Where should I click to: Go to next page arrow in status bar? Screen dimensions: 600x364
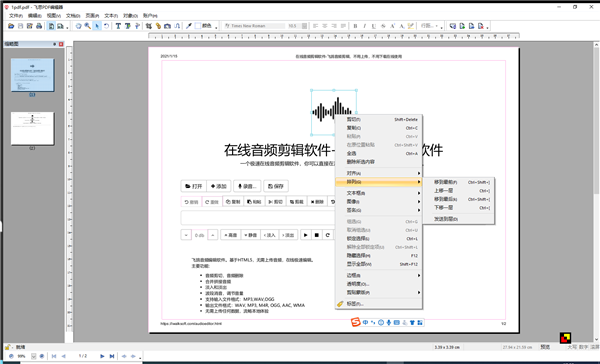pos(102,356)
